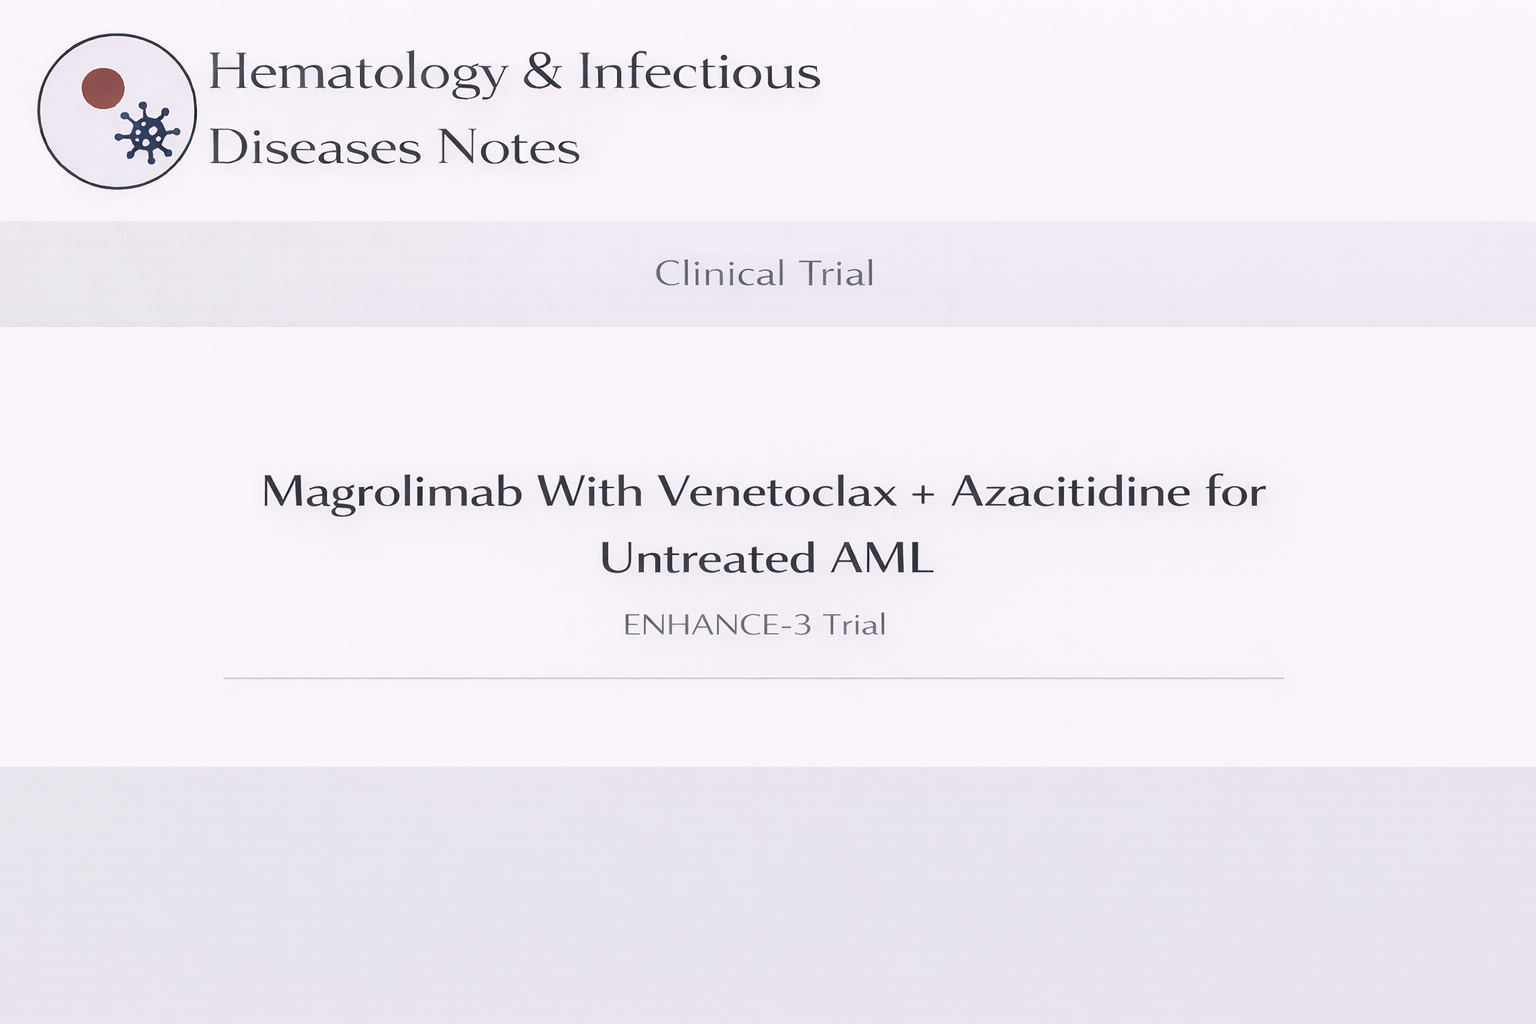Click the word Hematology in the header
1536x1024 pixels.
(x=357, y=73)
